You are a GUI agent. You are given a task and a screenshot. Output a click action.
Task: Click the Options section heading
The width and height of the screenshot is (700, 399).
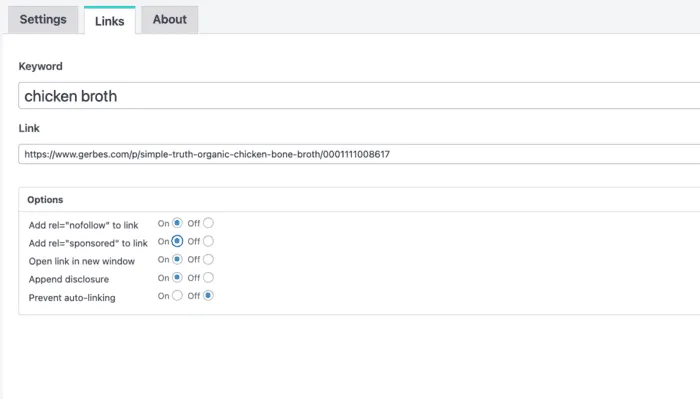tap(45, 200)
